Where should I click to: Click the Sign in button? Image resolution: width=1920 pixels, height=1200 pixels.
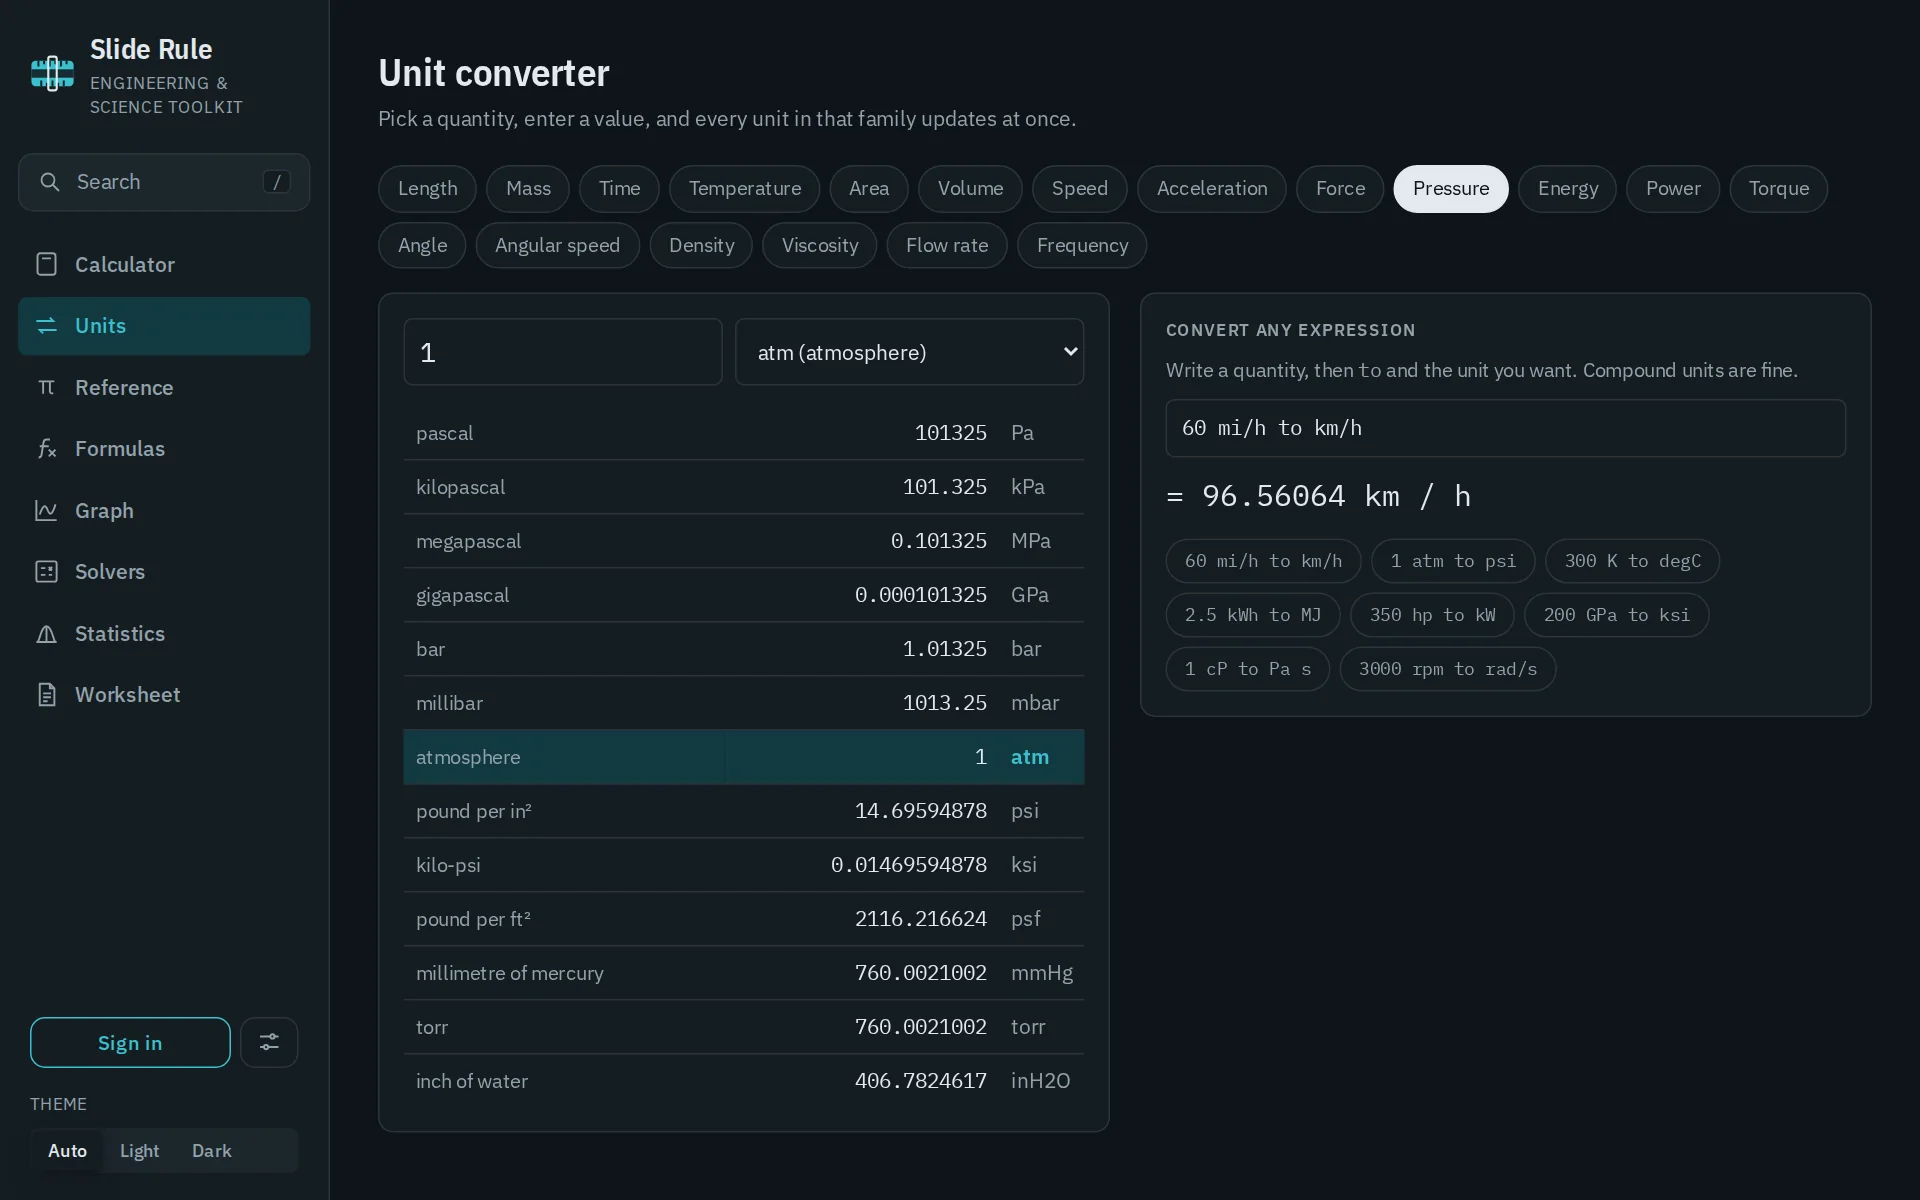[x=130, y=1042]
